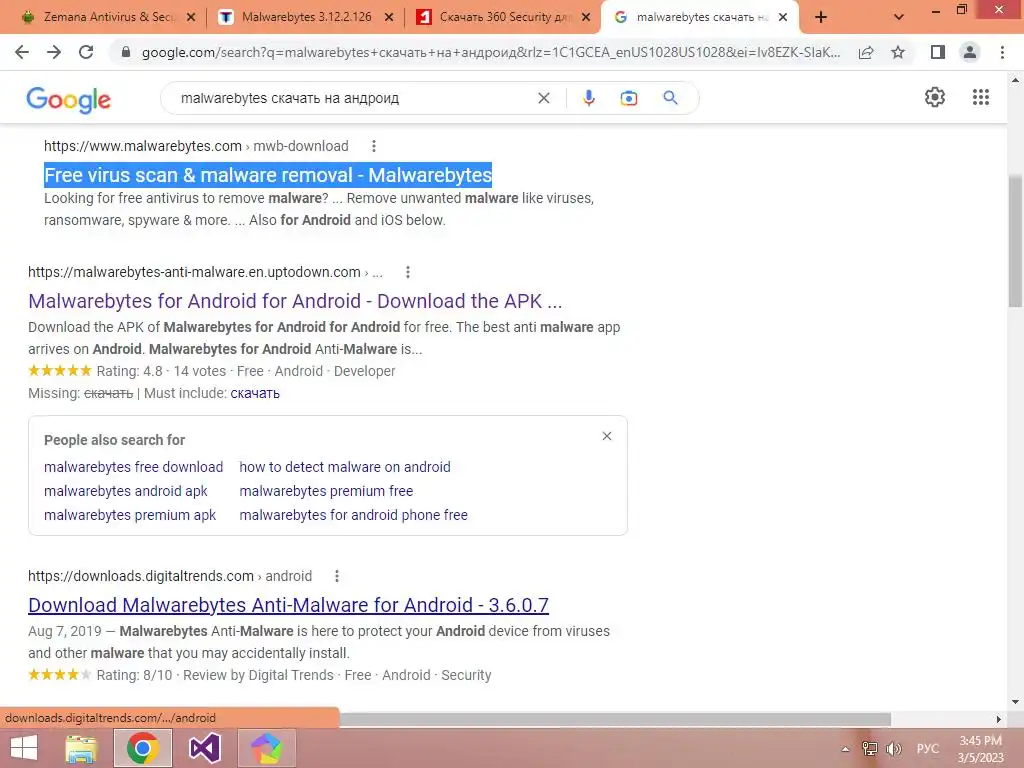Switch to the Malwarebytes 3.12.2.126 tab
Image resolution: width=1024 pixels, height=768 pixels.
point(306,17)
